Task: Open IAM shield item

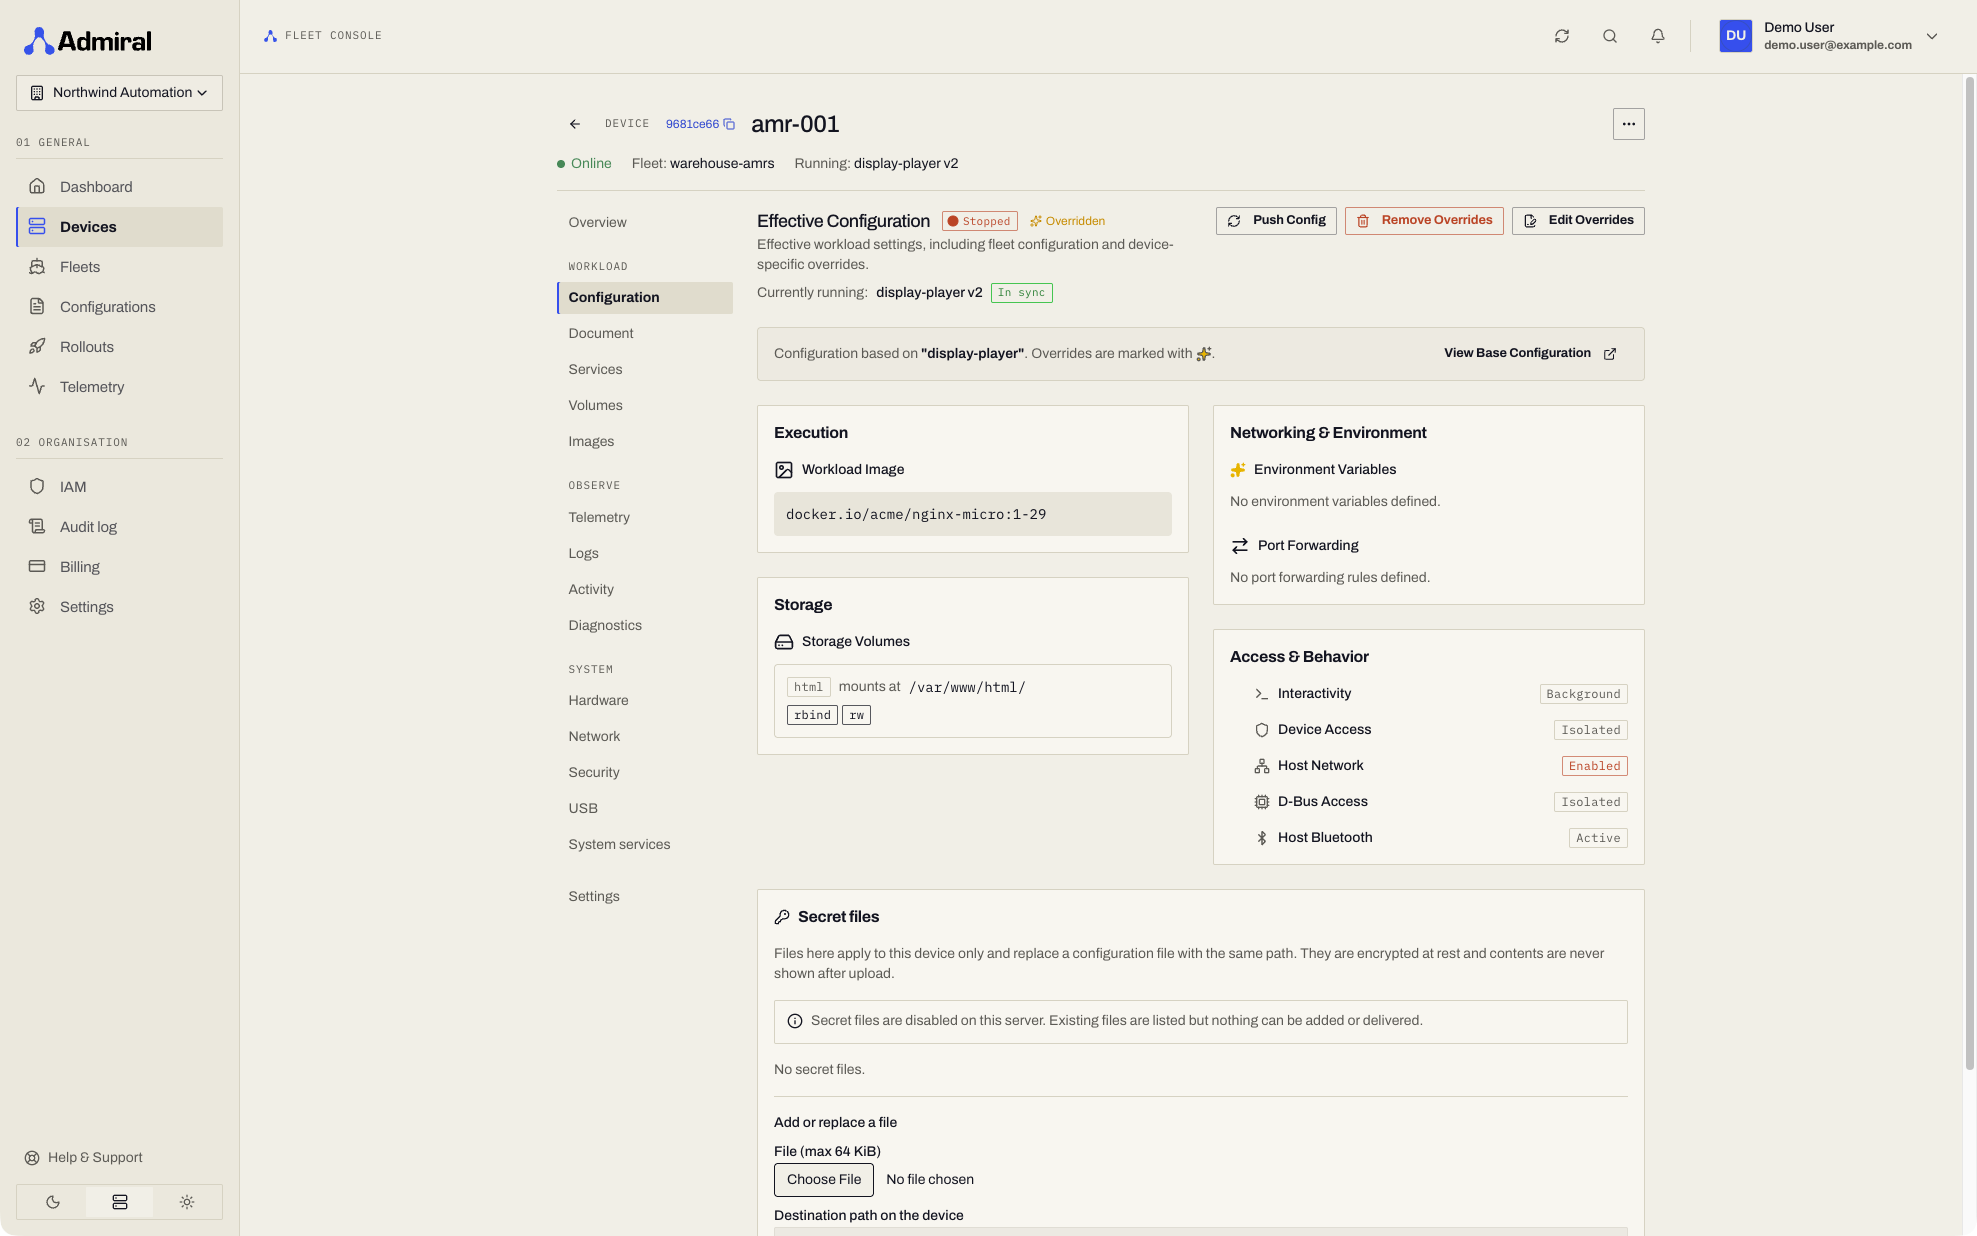Action: point(120,487)
